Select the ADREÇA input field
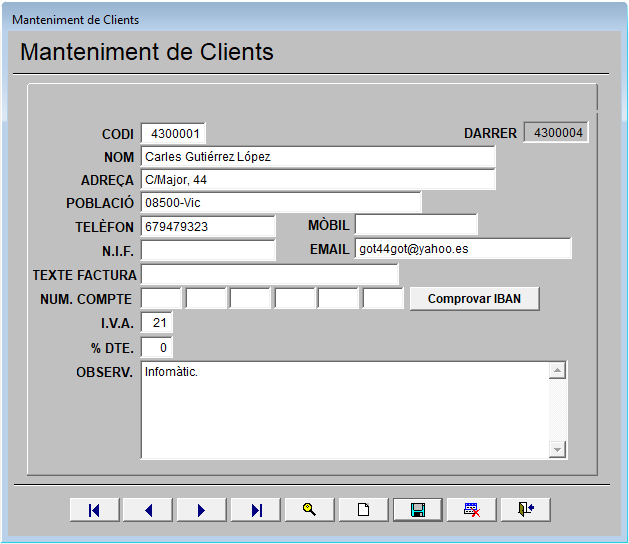This screenshot has height=544, width=629. point(318,180)
